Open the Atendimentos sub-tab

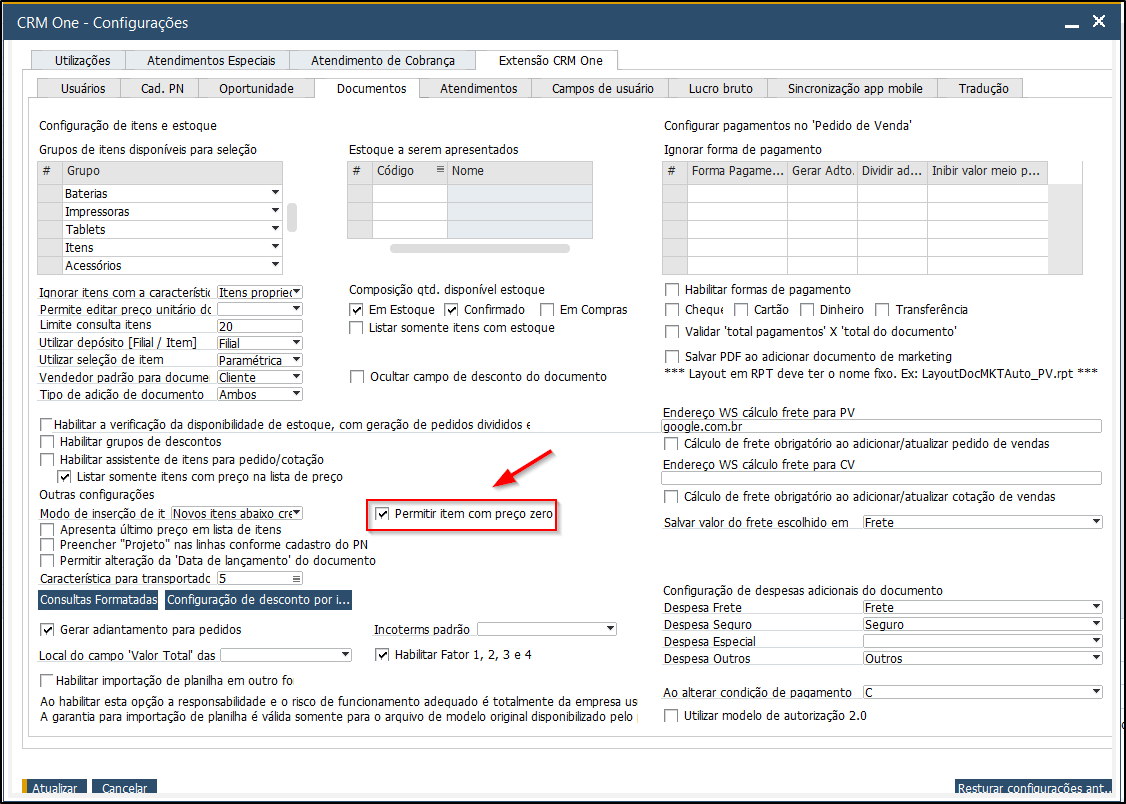tap(478, 88)
